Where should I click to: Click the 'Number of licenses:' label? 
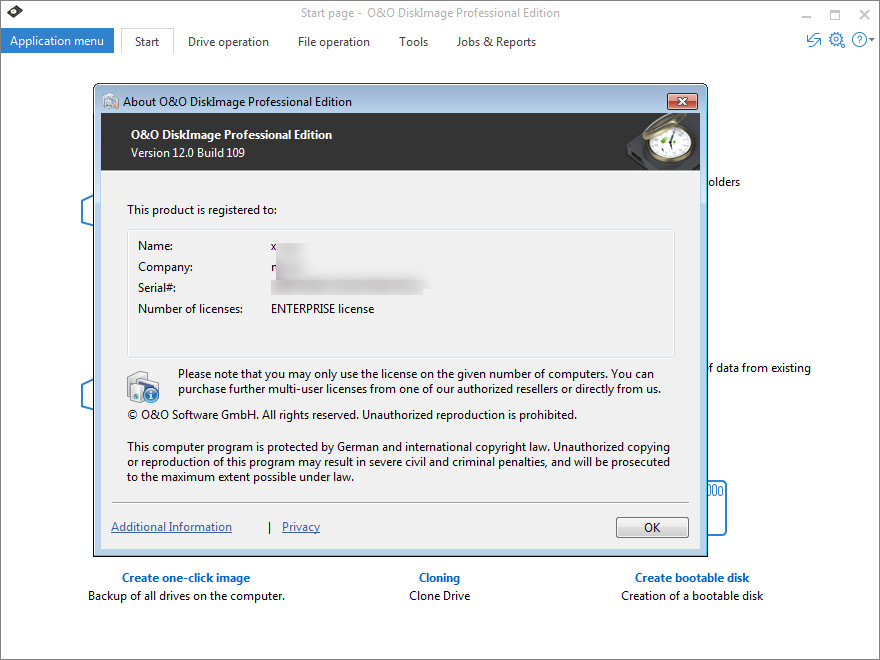[190, 309]
